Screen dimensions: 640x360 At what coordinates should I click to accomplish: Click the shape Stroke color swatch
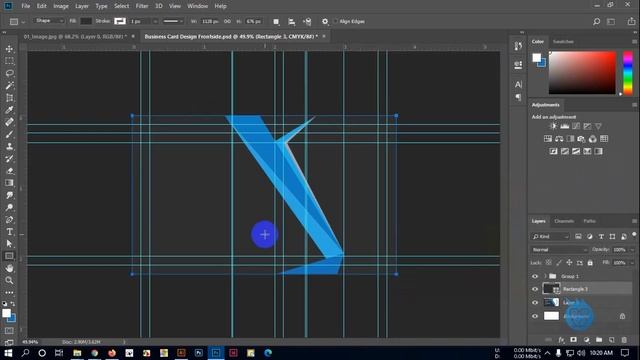coord(120,21)
